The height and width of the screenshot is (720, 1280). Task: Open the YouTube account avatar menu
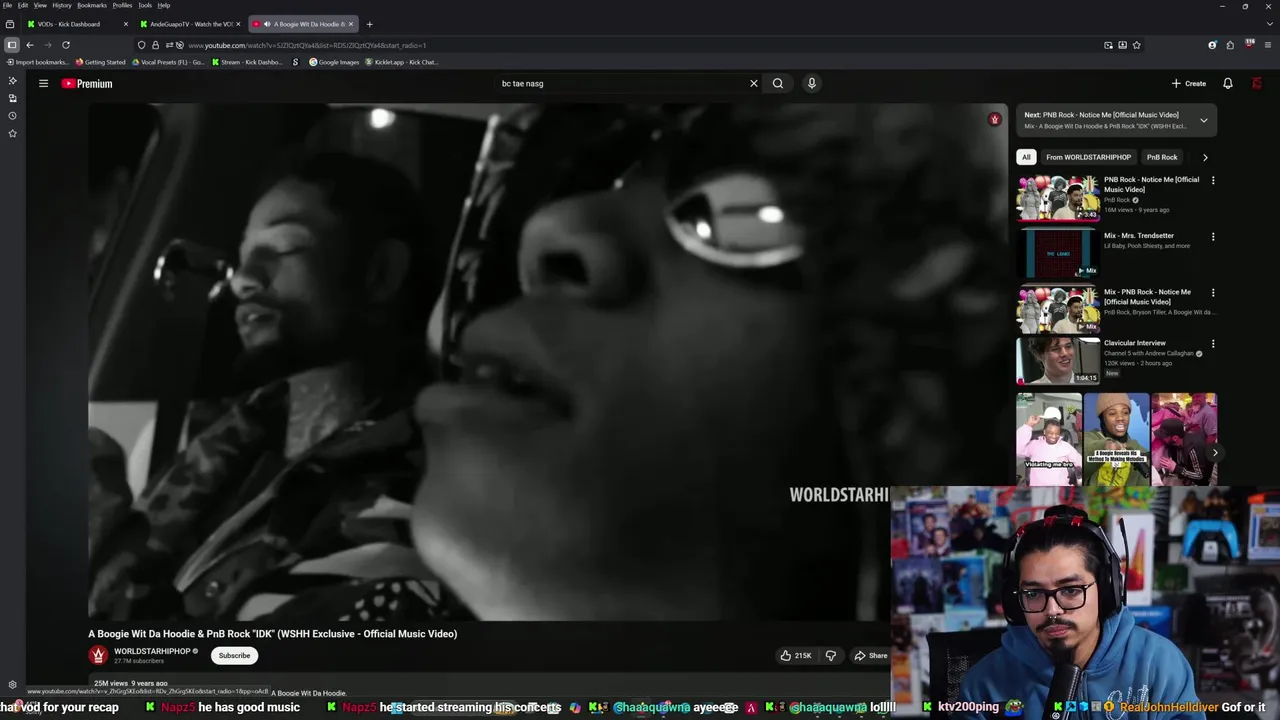1257,84
